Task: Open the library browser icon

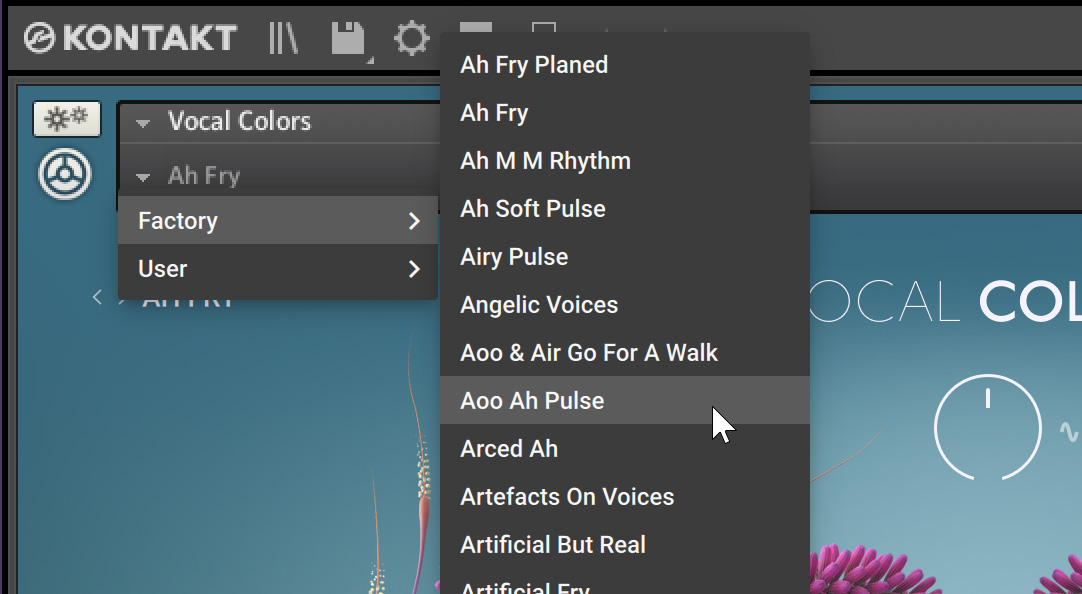Action: pyautogui.click(x=284, y=39)
